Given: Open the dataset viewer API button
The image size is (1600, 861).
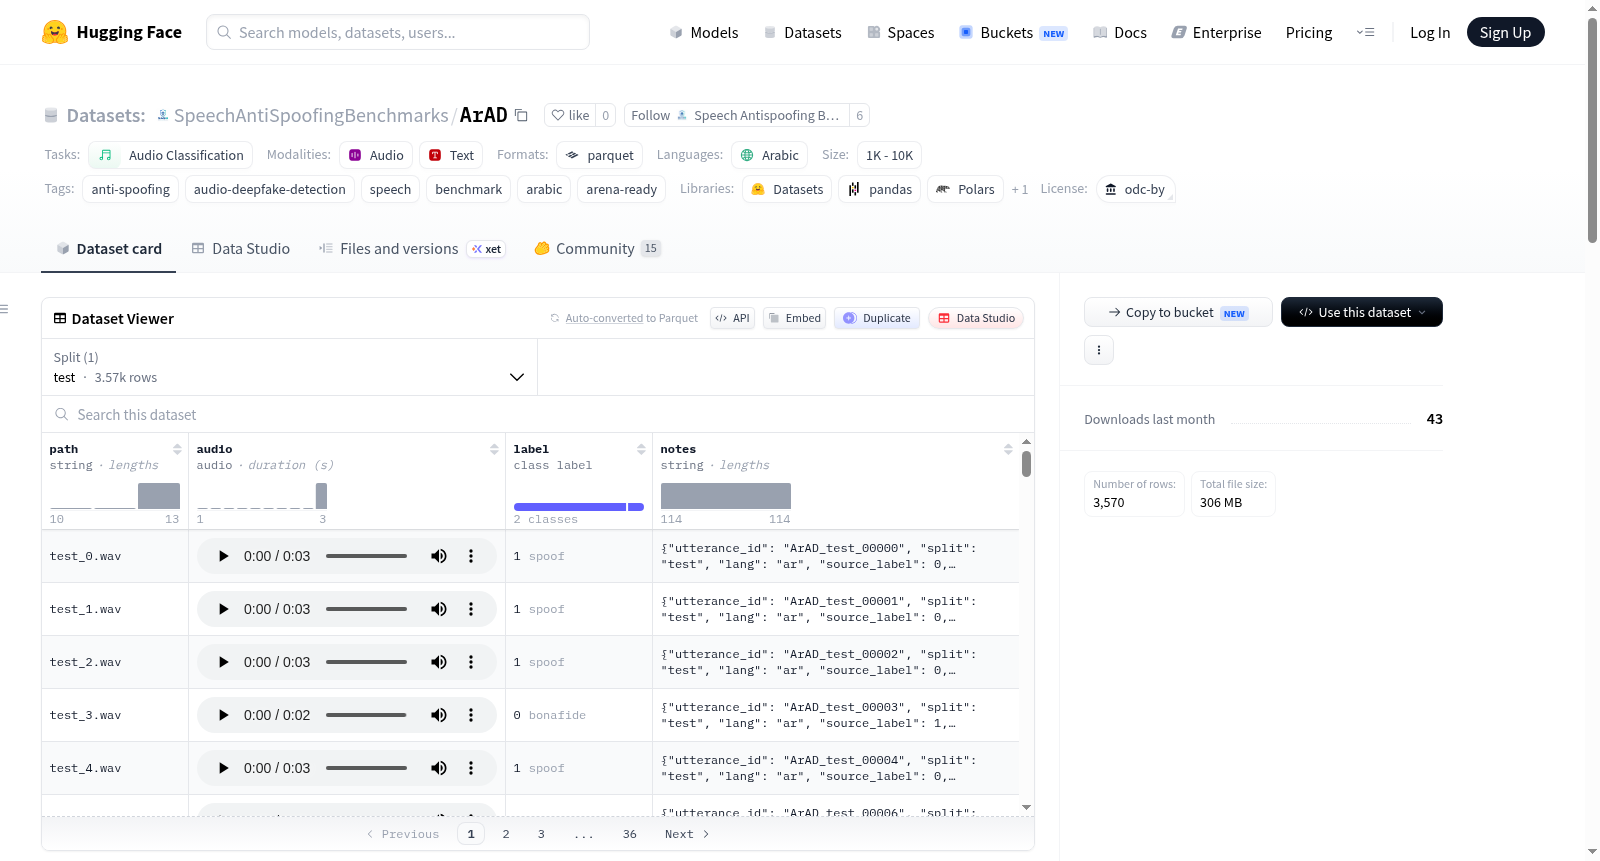Looking at the screenshot, I should point(732,318).
